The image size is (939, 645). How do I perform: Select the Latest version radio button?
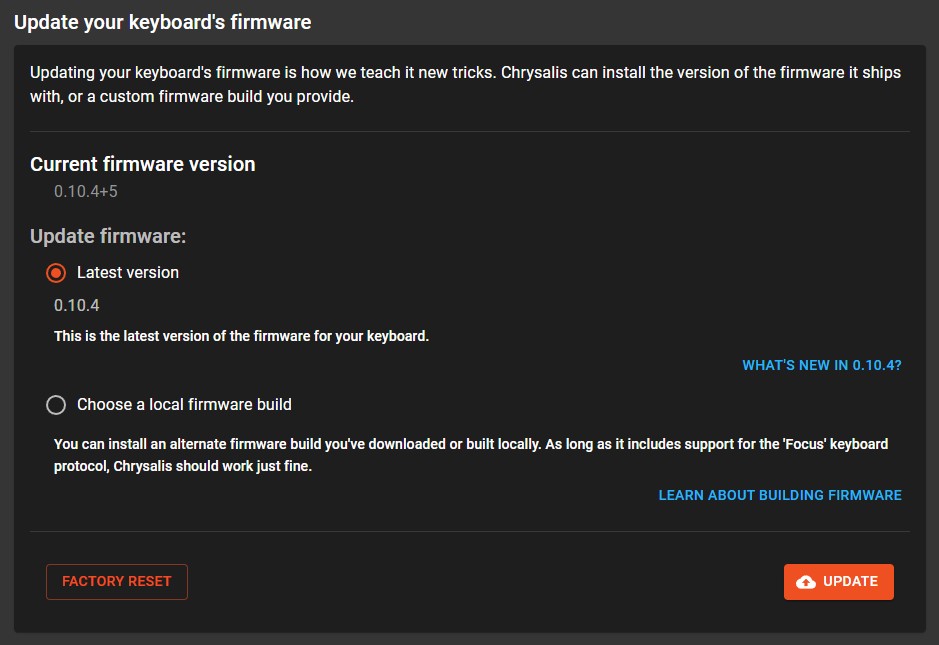point(57,272)
